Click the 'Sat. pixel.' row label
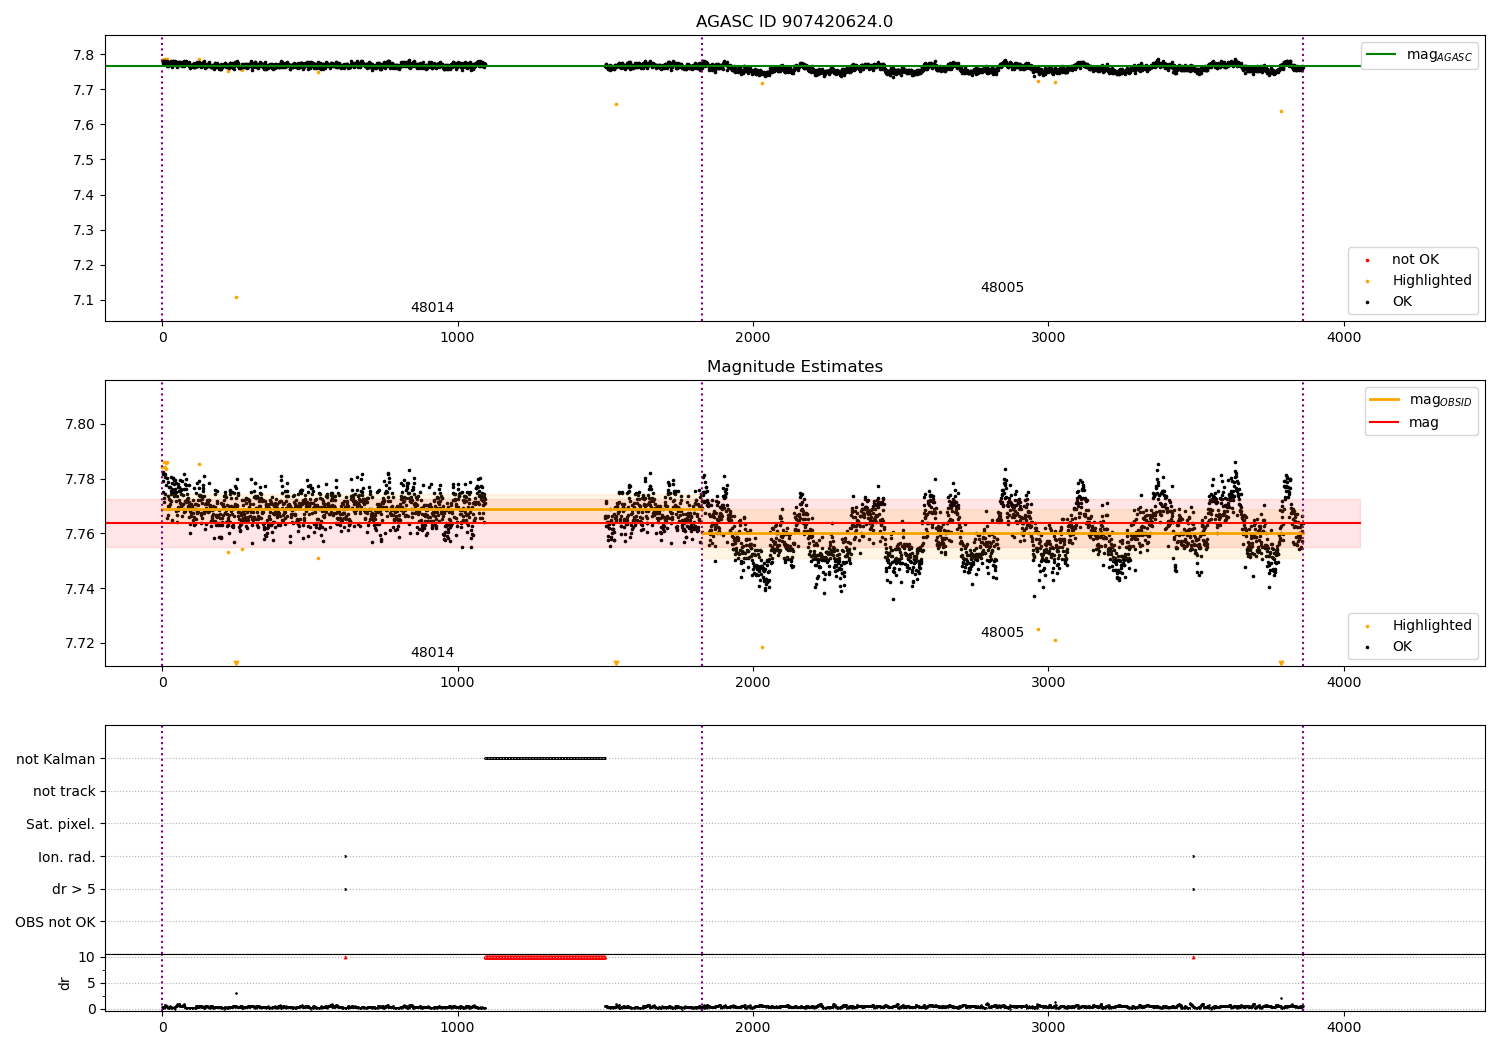Image resolution: width=1500 pixels, height=1050 pixels. [x=61, y=825]
